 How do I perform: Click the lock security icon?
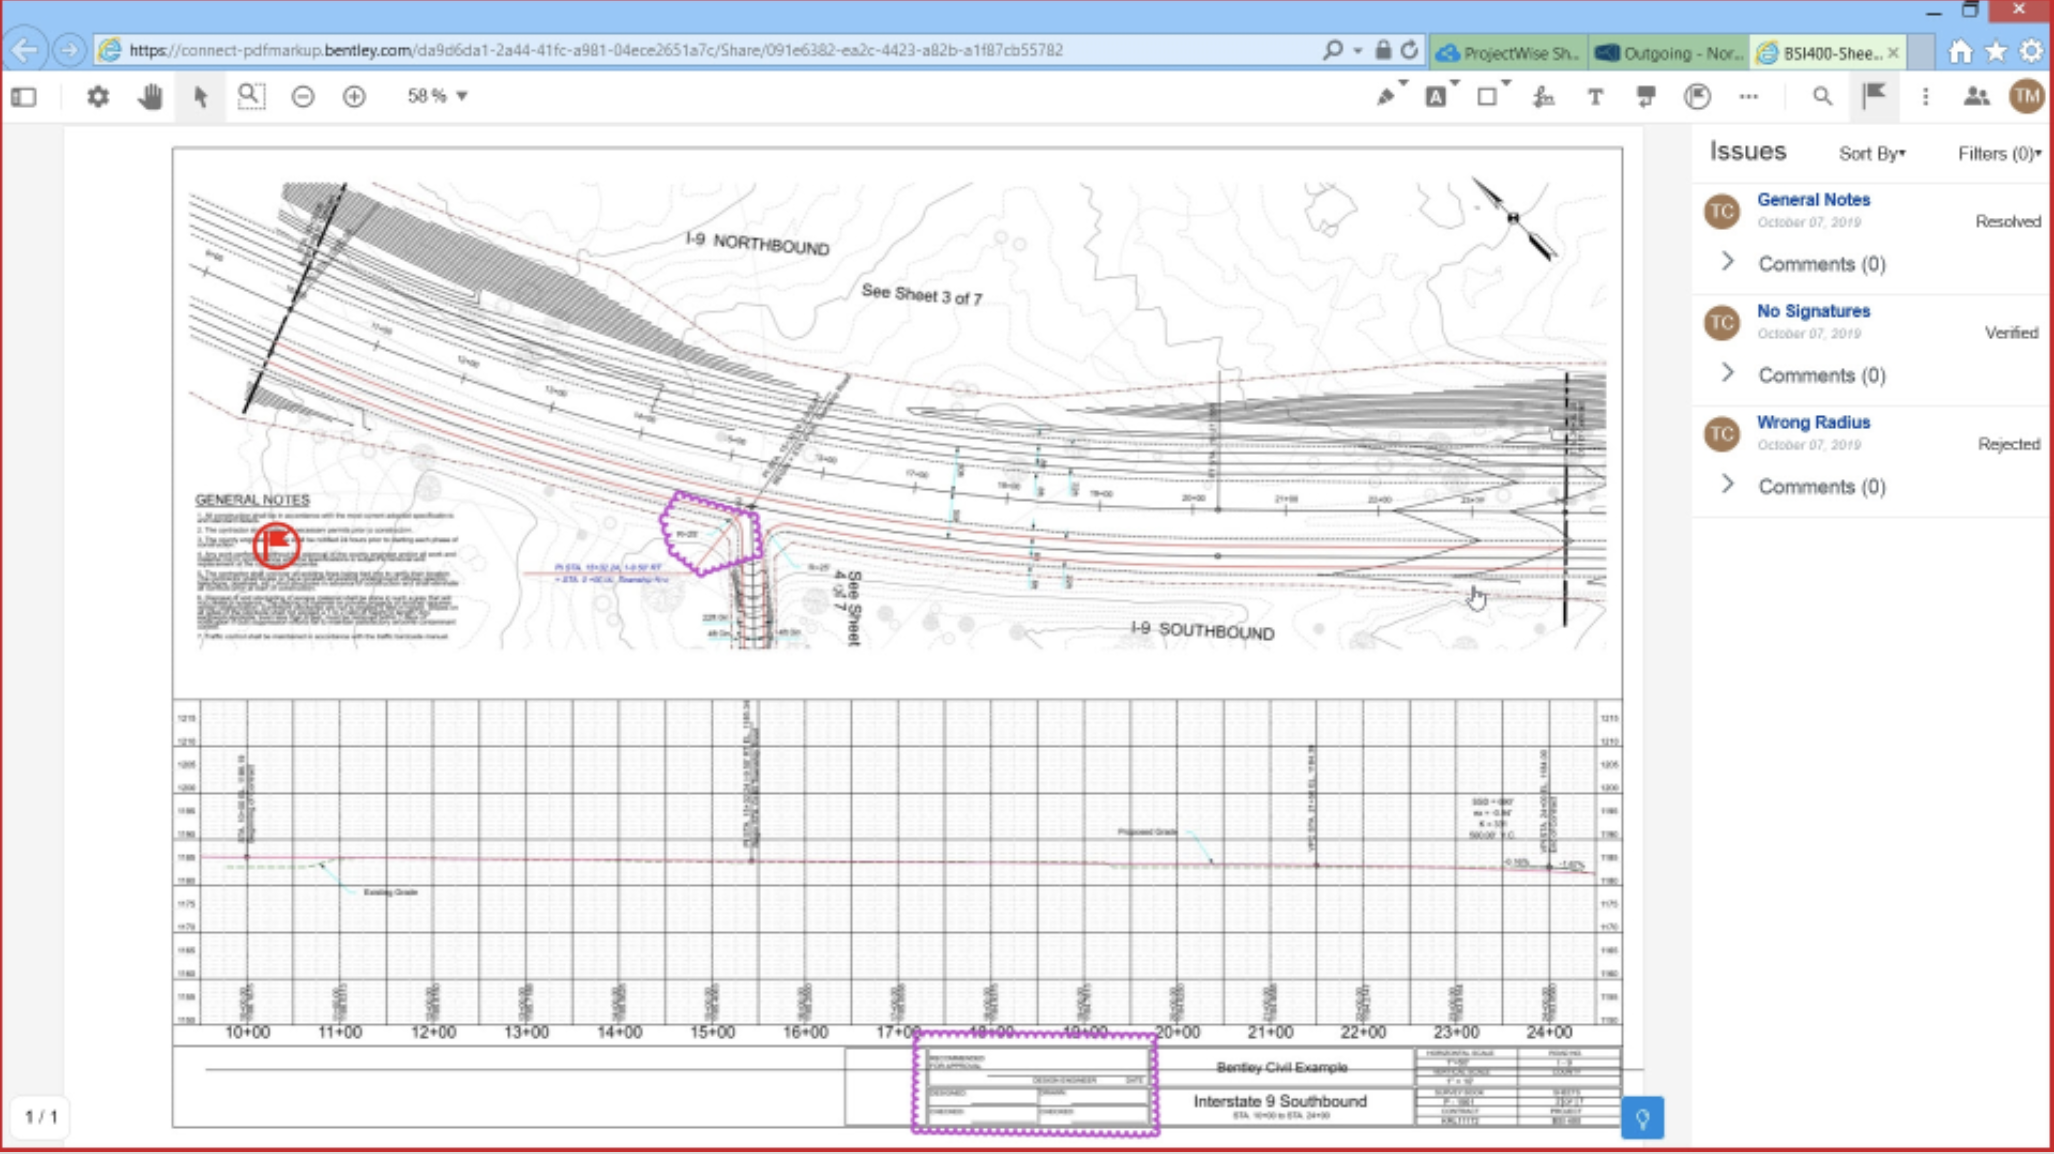(x=1382, y=50)
